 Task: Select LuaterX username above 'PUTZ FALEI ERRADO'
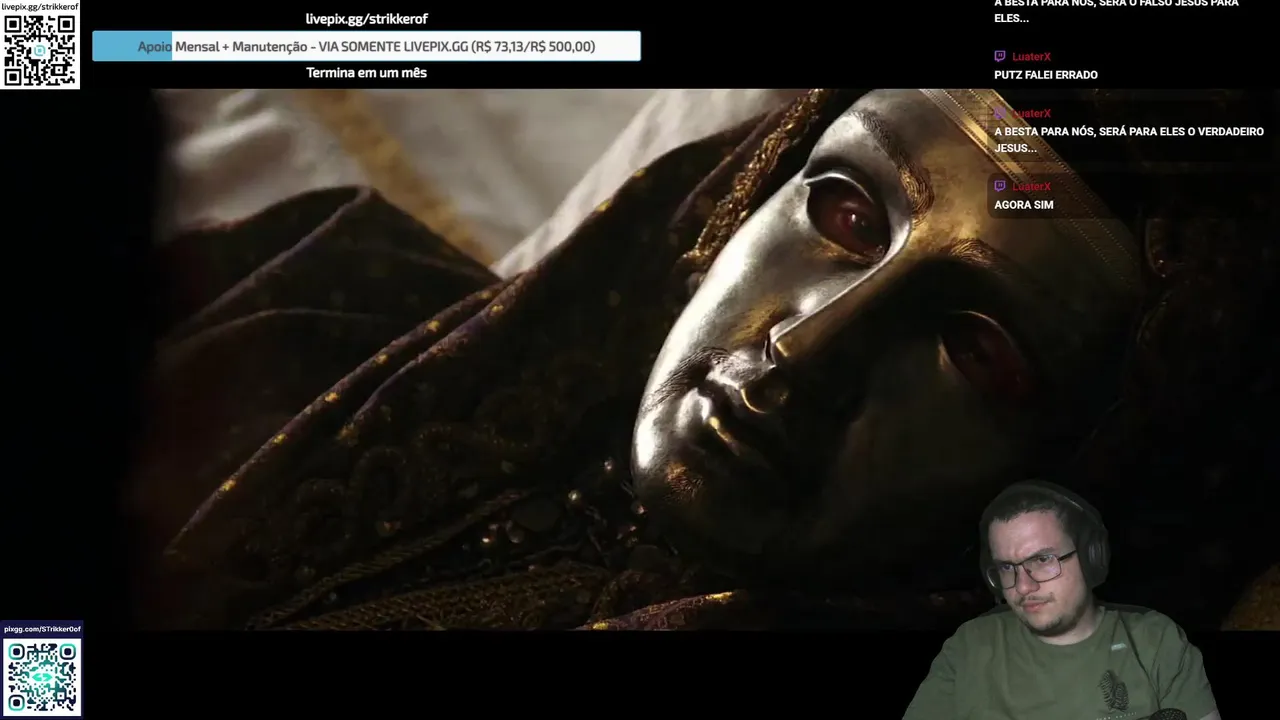1031,57
